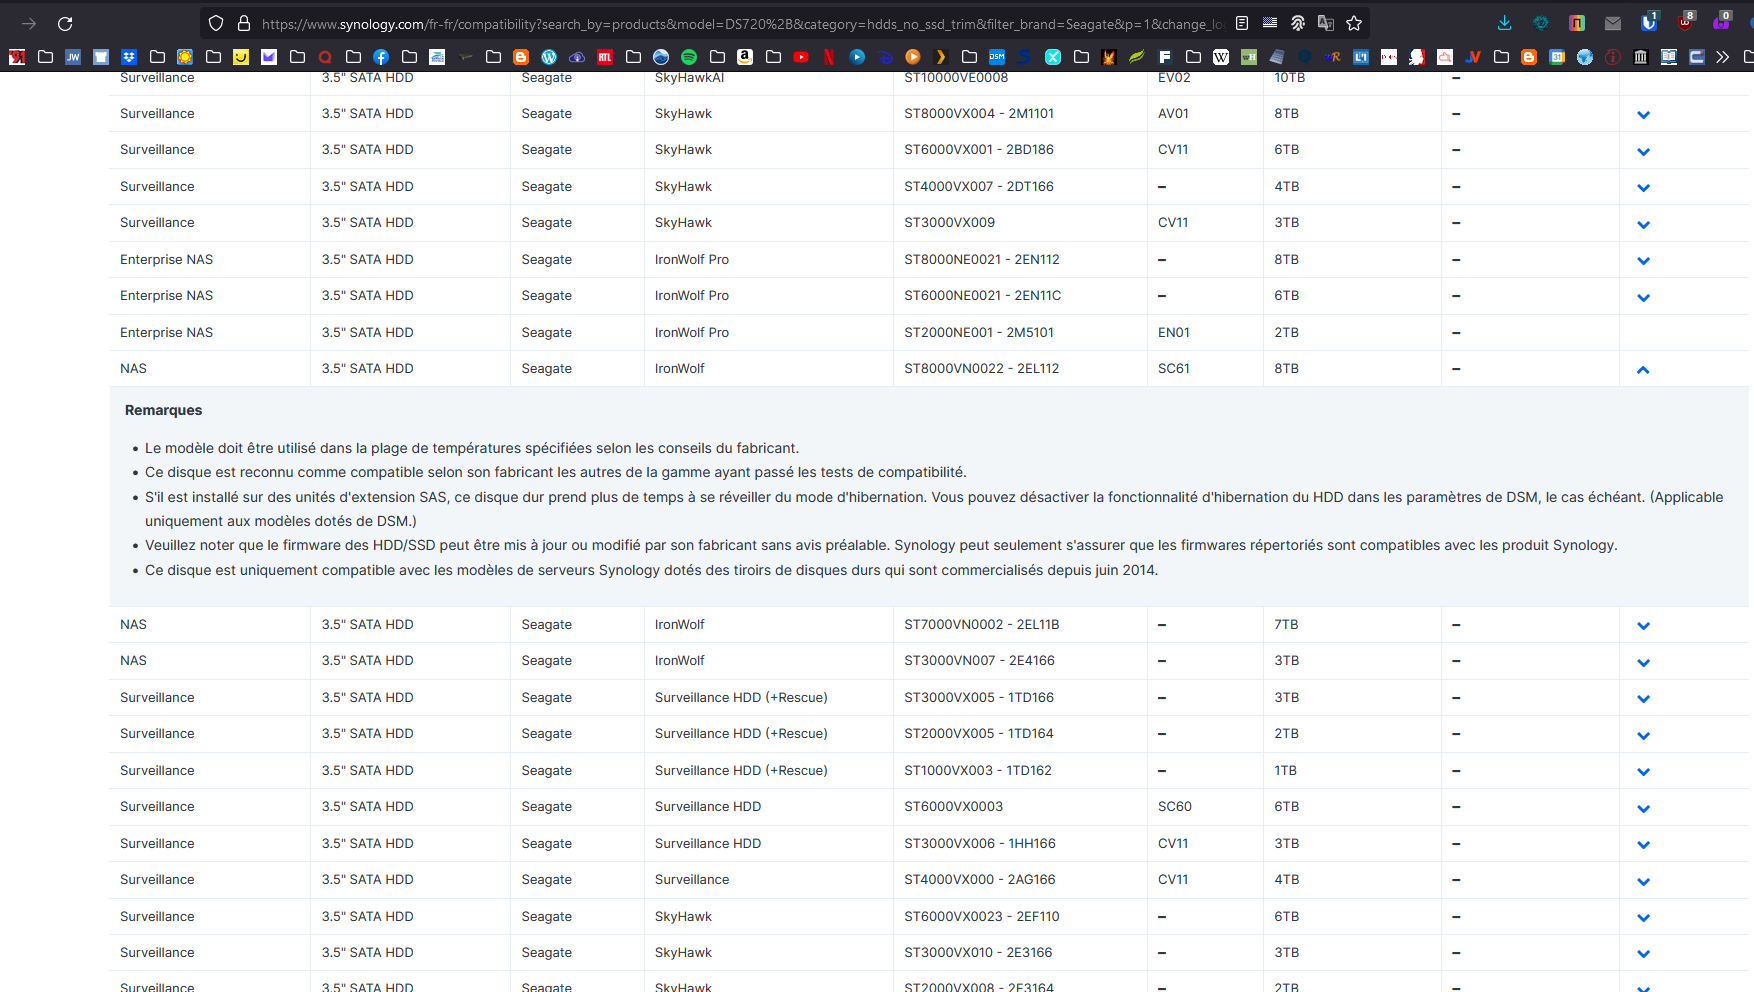This screenshot has height=992, width=1754.
Task: Expand details for ST1000VX003 - 1TD162
Action: click(x=1643, y=771)
